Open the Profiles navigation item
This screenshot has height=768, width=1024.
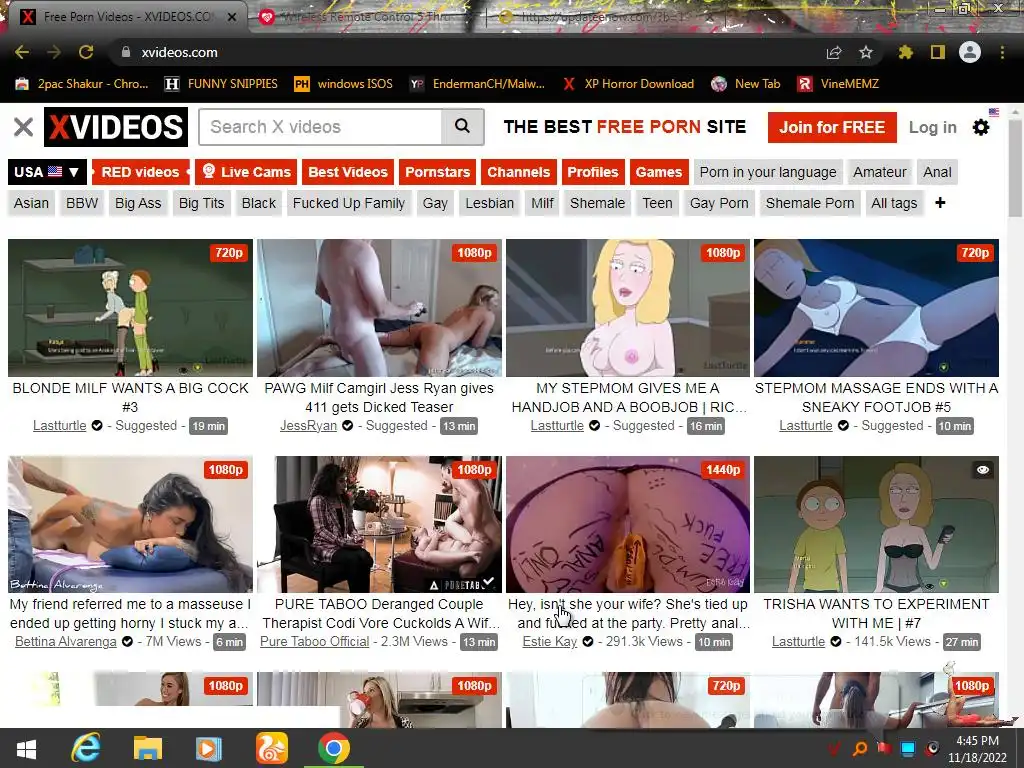(x=592, y=172)
